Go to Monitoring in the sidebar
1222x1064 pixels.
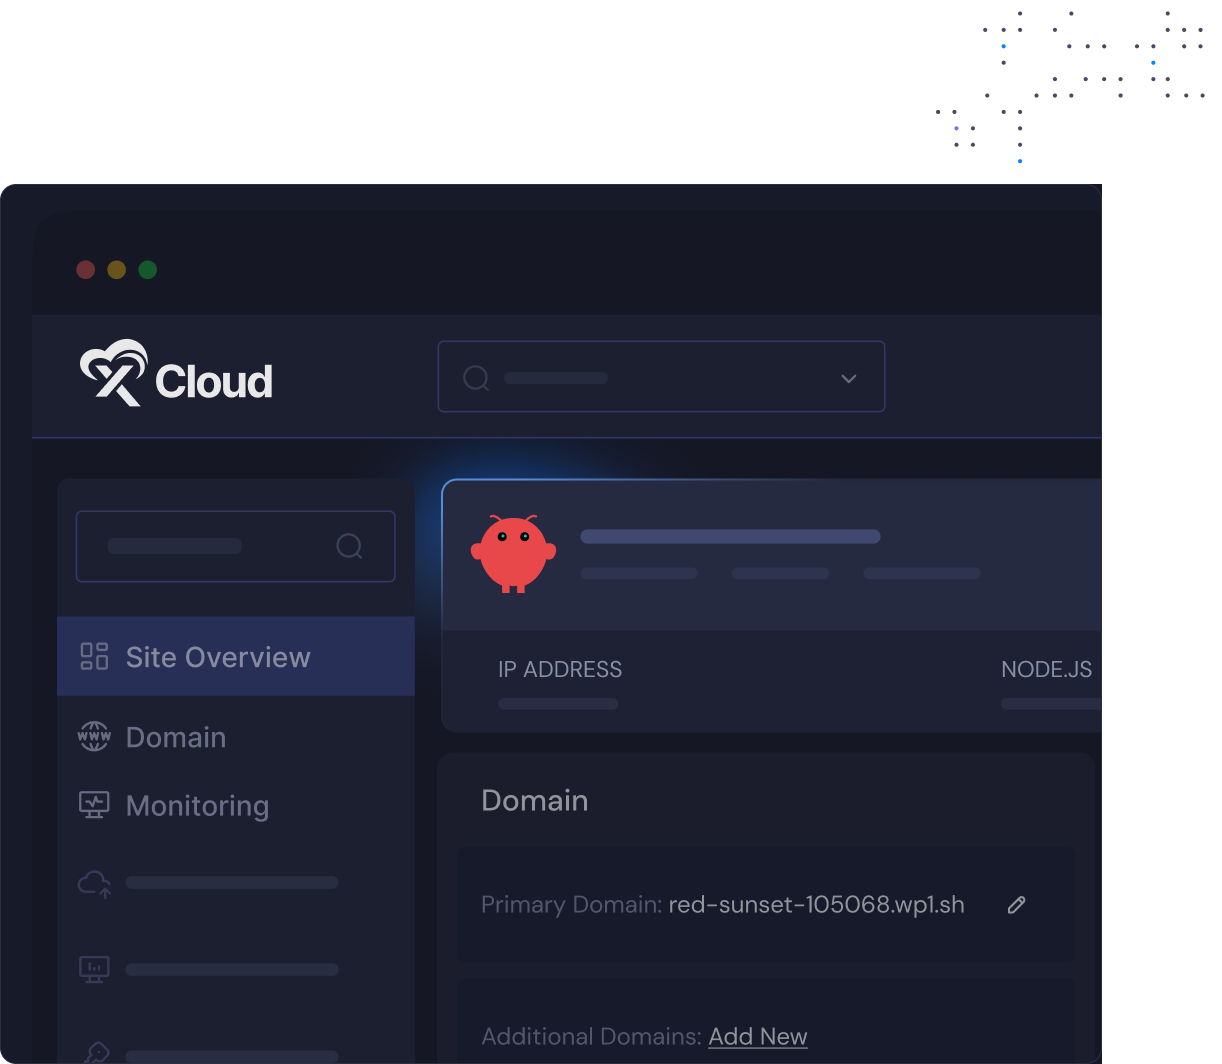[x=197, y=806]
